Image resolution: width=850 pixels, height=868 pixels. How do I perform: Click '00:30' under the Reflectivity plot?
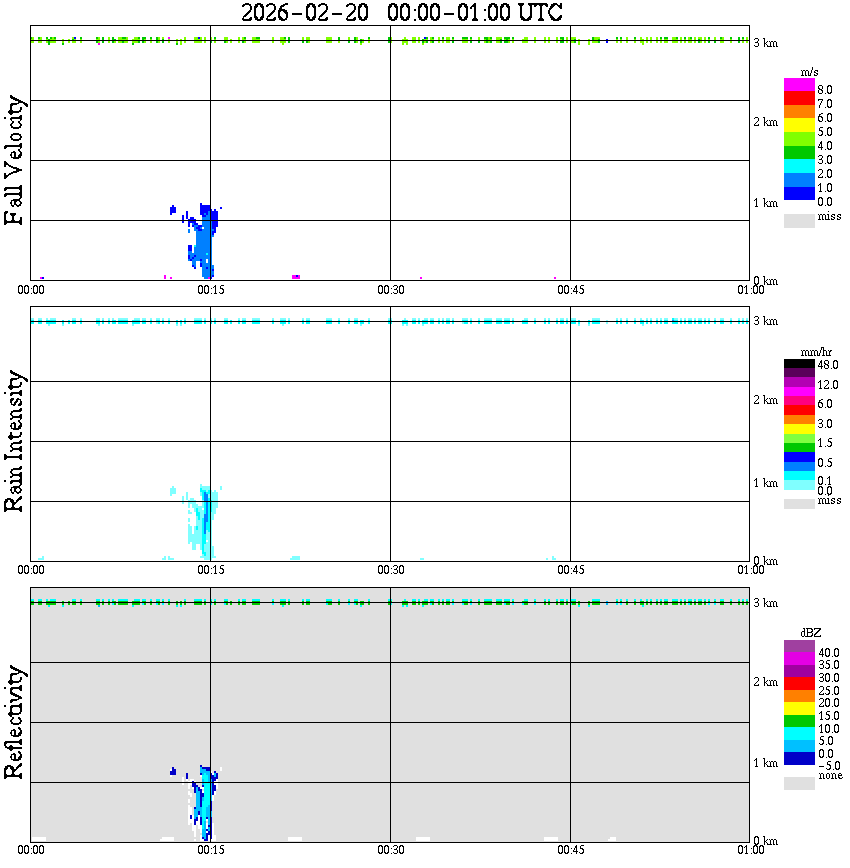391,850
